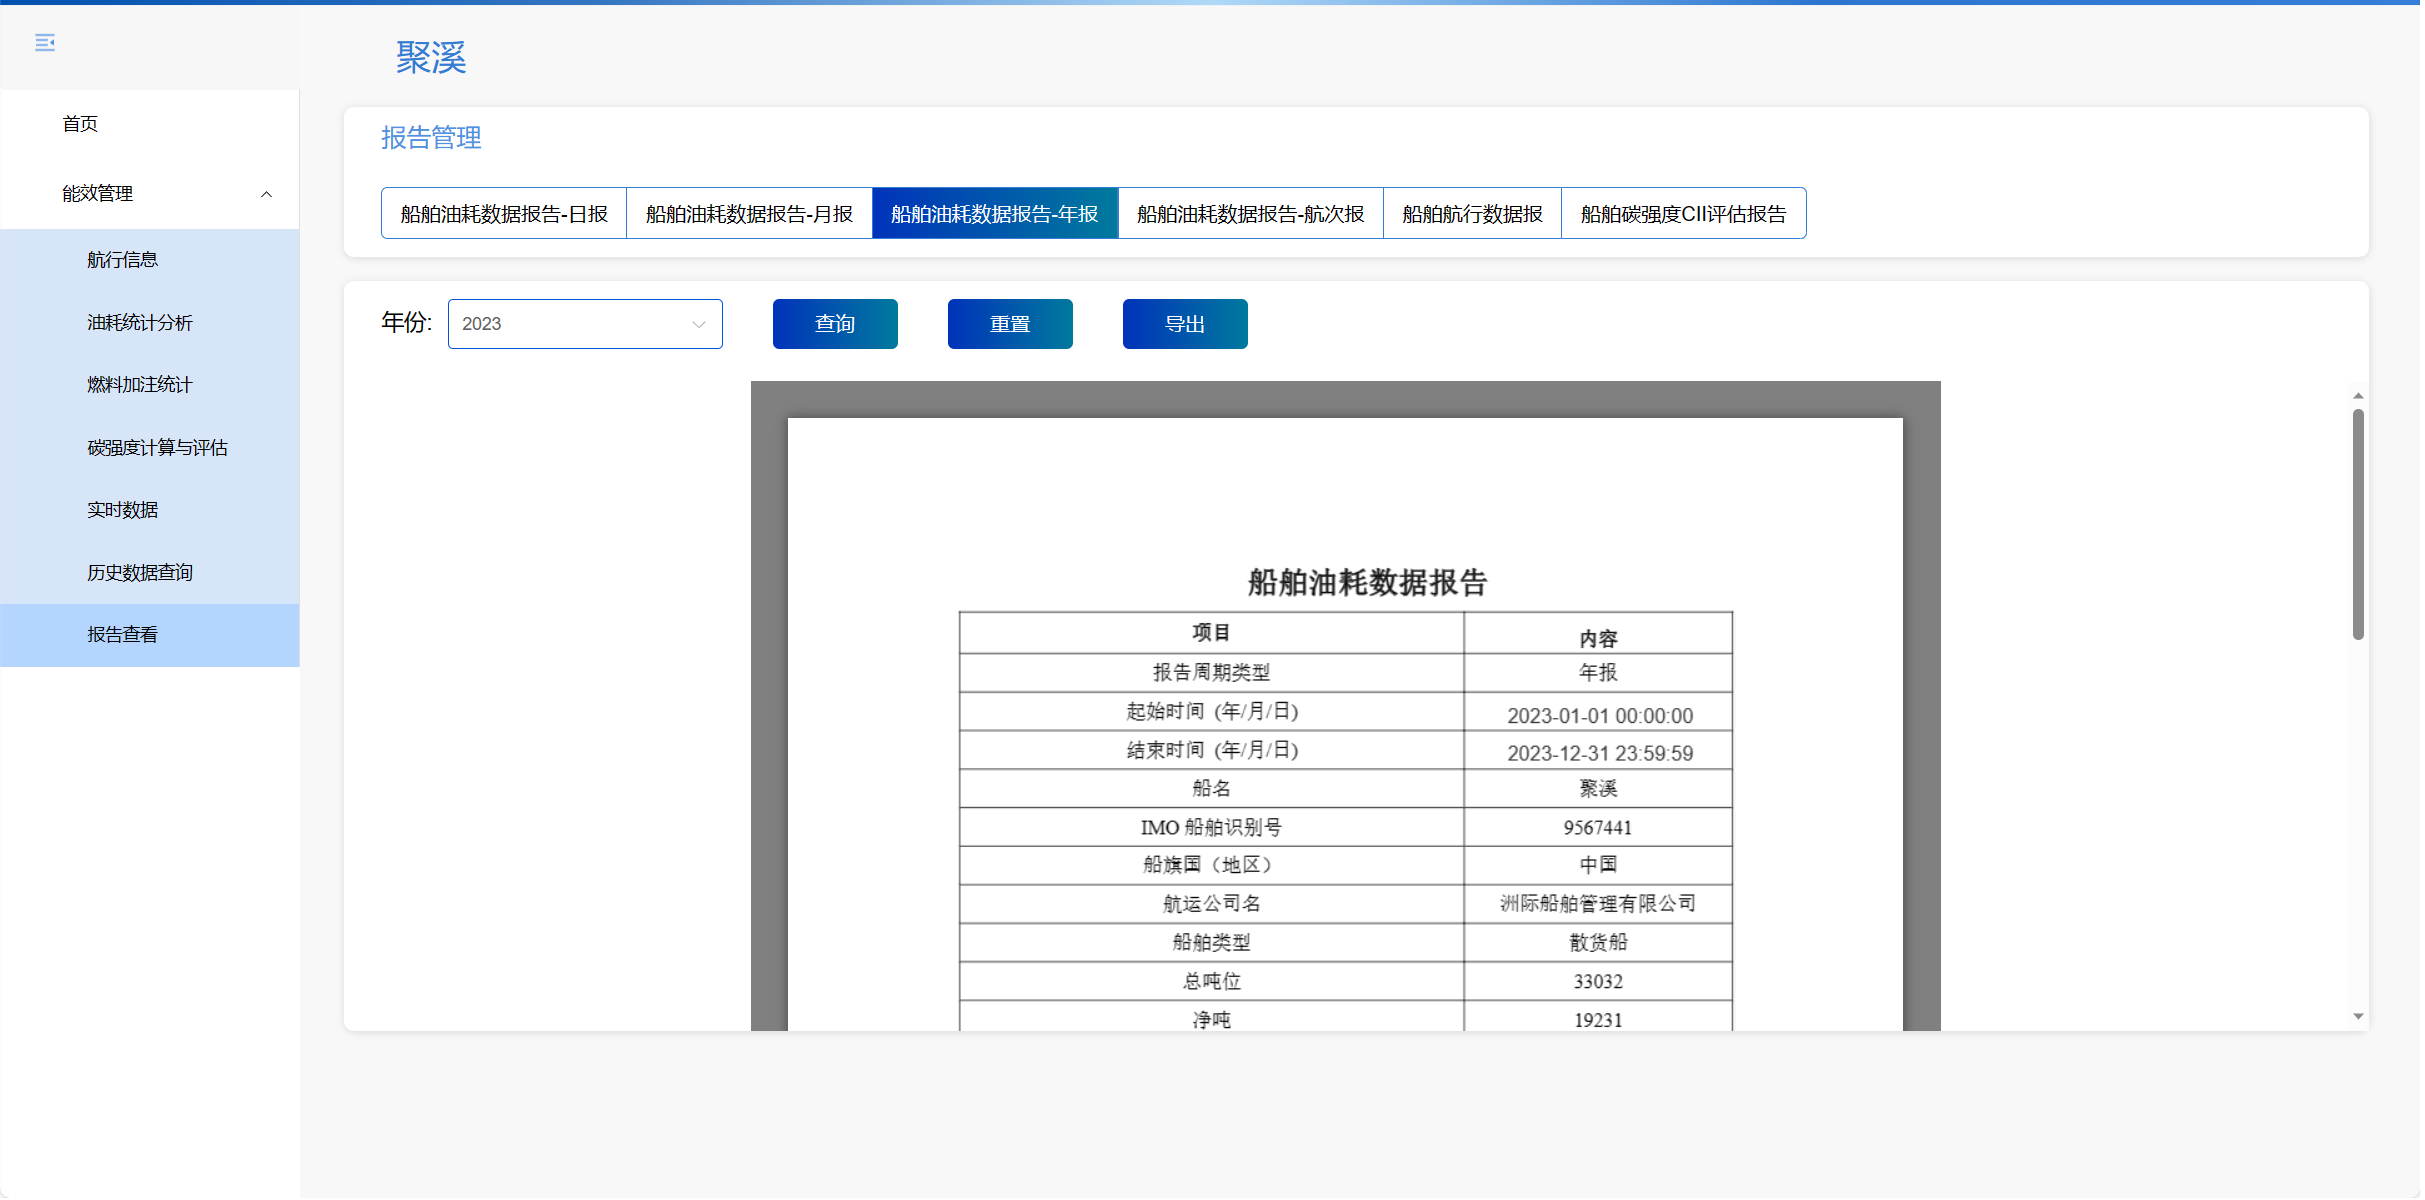
Task: Click the report vertical scrollbar thumb
Action: point(2358,524)
